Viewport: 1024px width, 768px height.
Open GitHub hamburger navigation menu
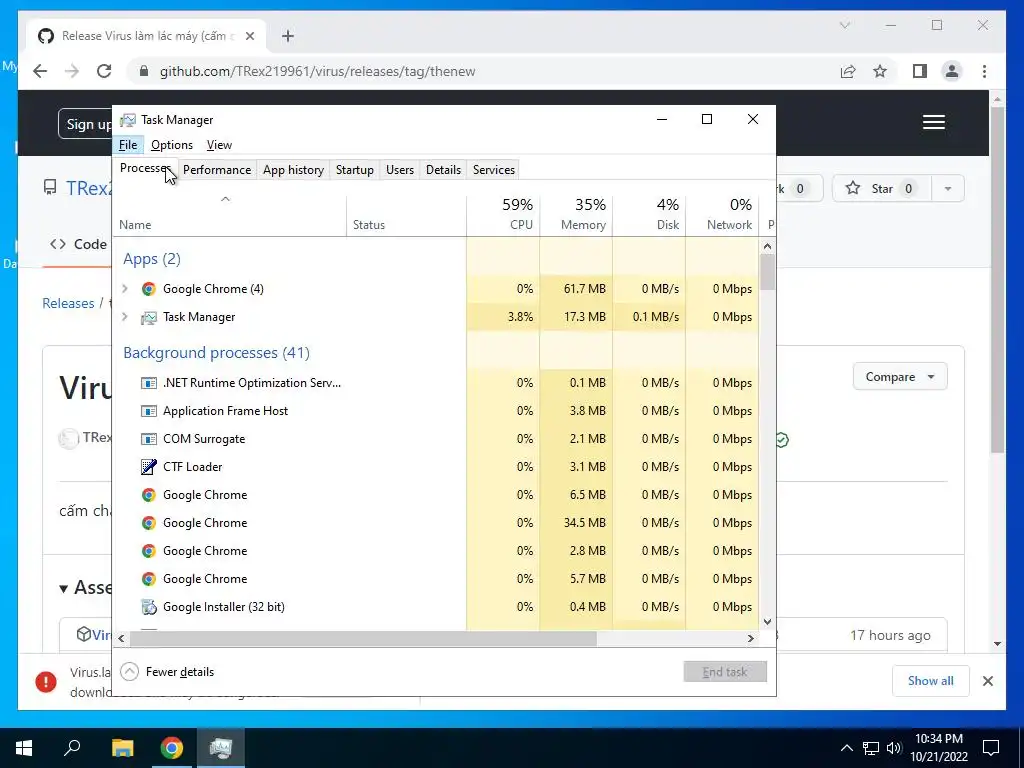[x=934, y=122]
